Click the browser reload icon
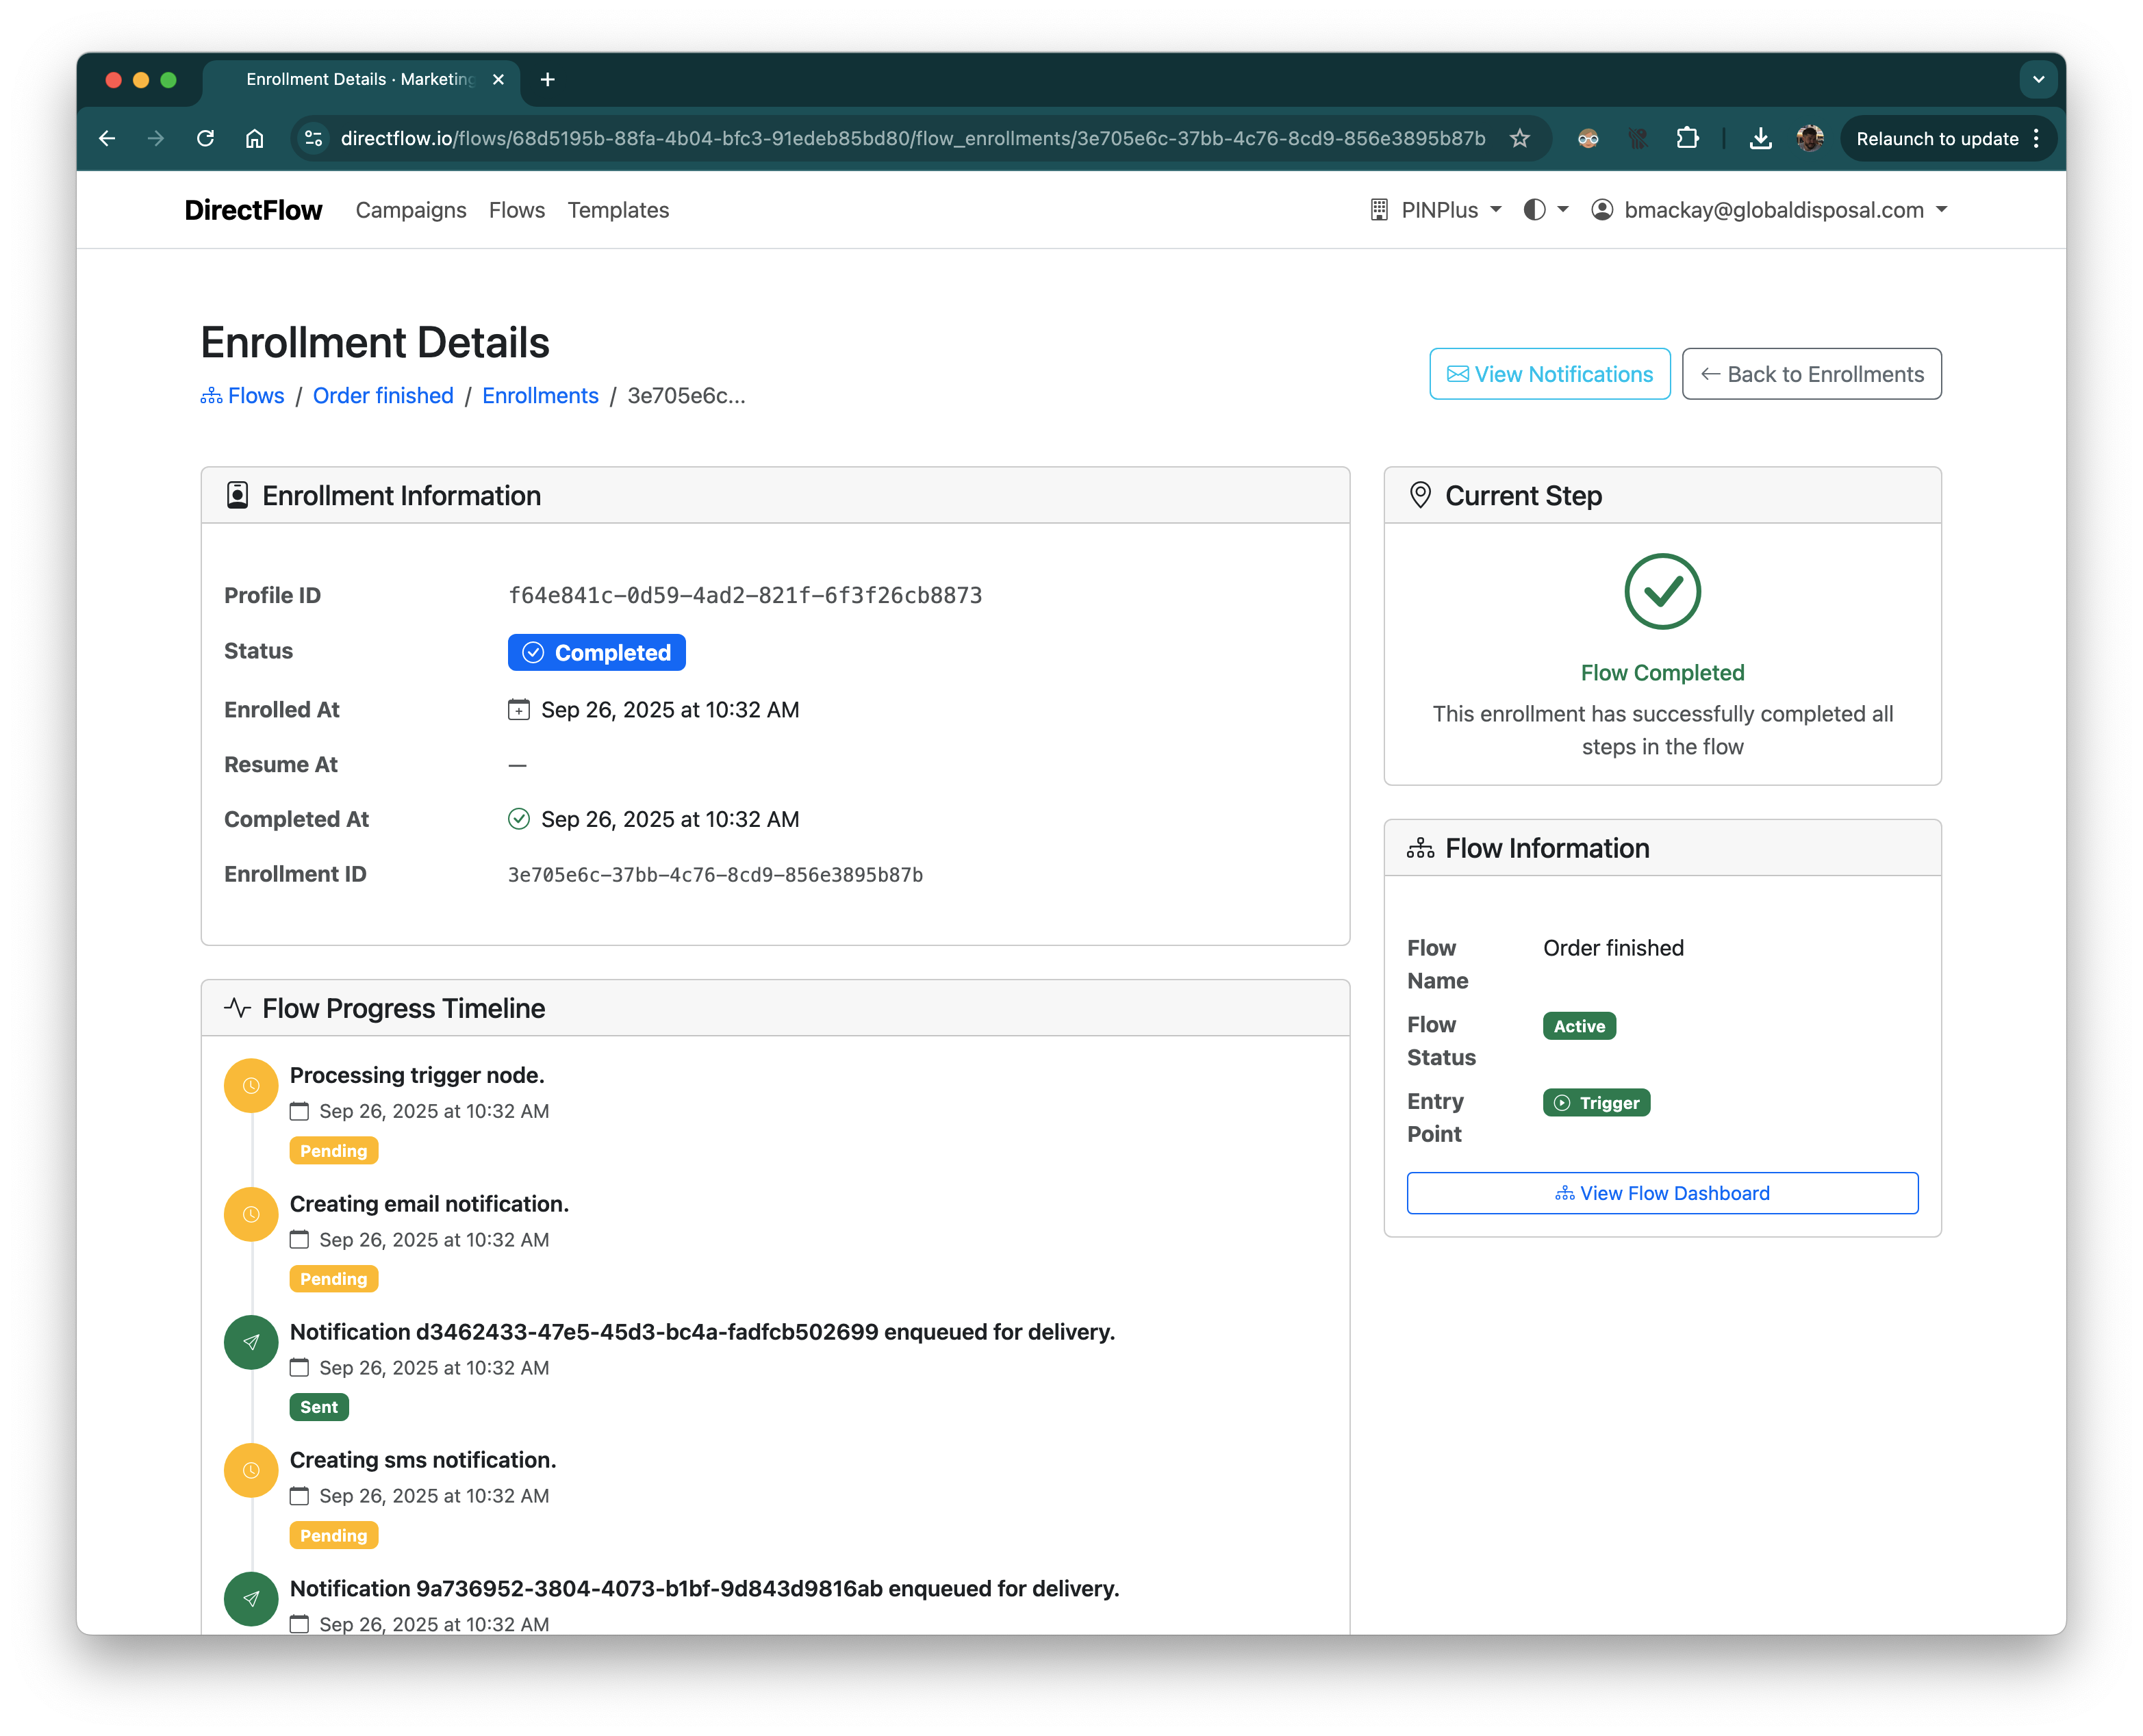Viewport: 2143px width, 1736px height. (205, 138)
